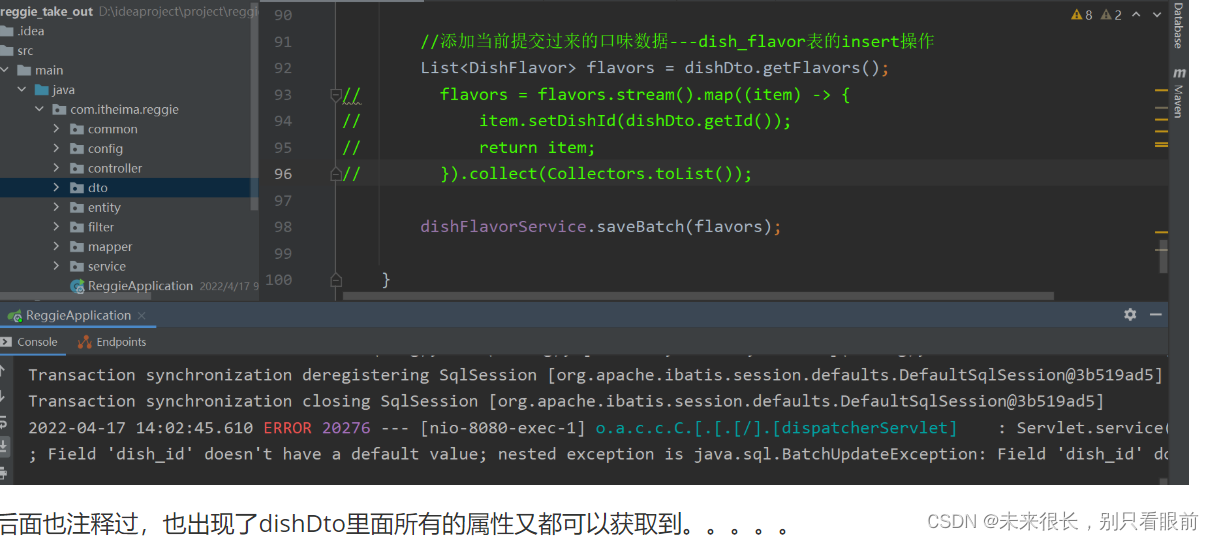Click line number 98 in gutter
The image size is (1214, 540).
[x=283, y=227]
